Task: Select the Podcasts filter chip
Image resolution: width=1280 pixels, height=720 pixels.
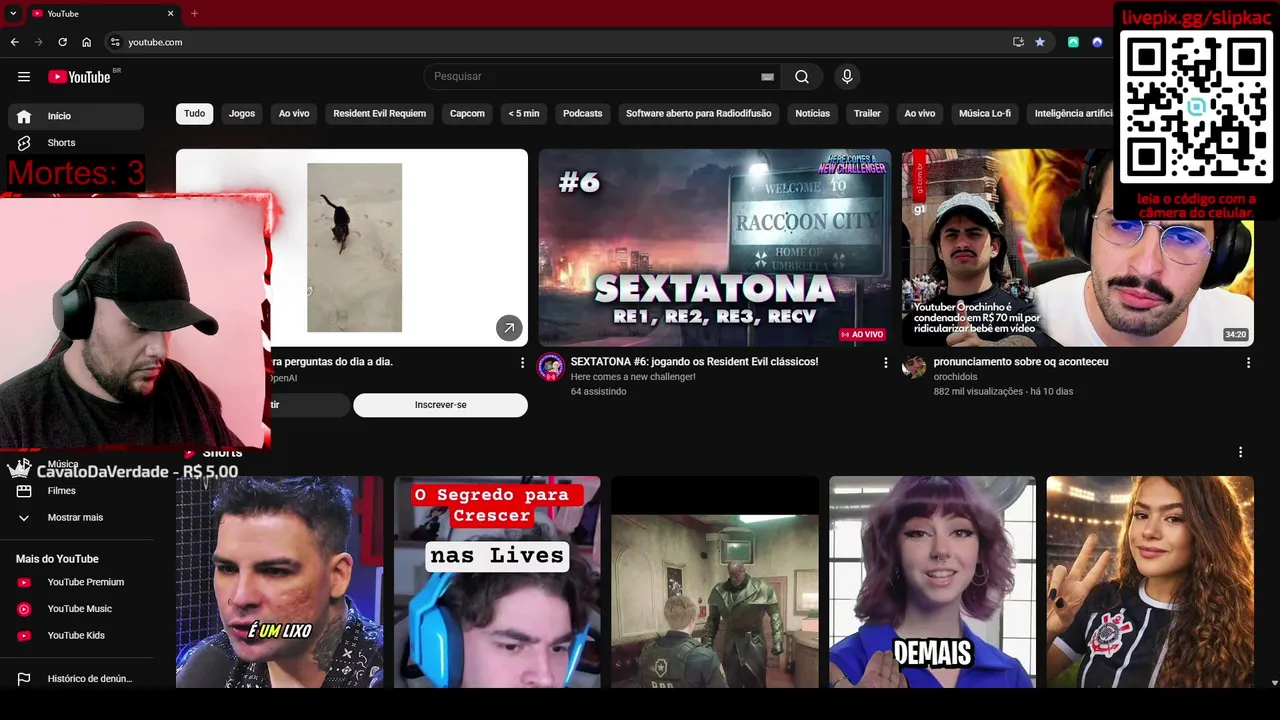Action: click(x=583, y=114)
